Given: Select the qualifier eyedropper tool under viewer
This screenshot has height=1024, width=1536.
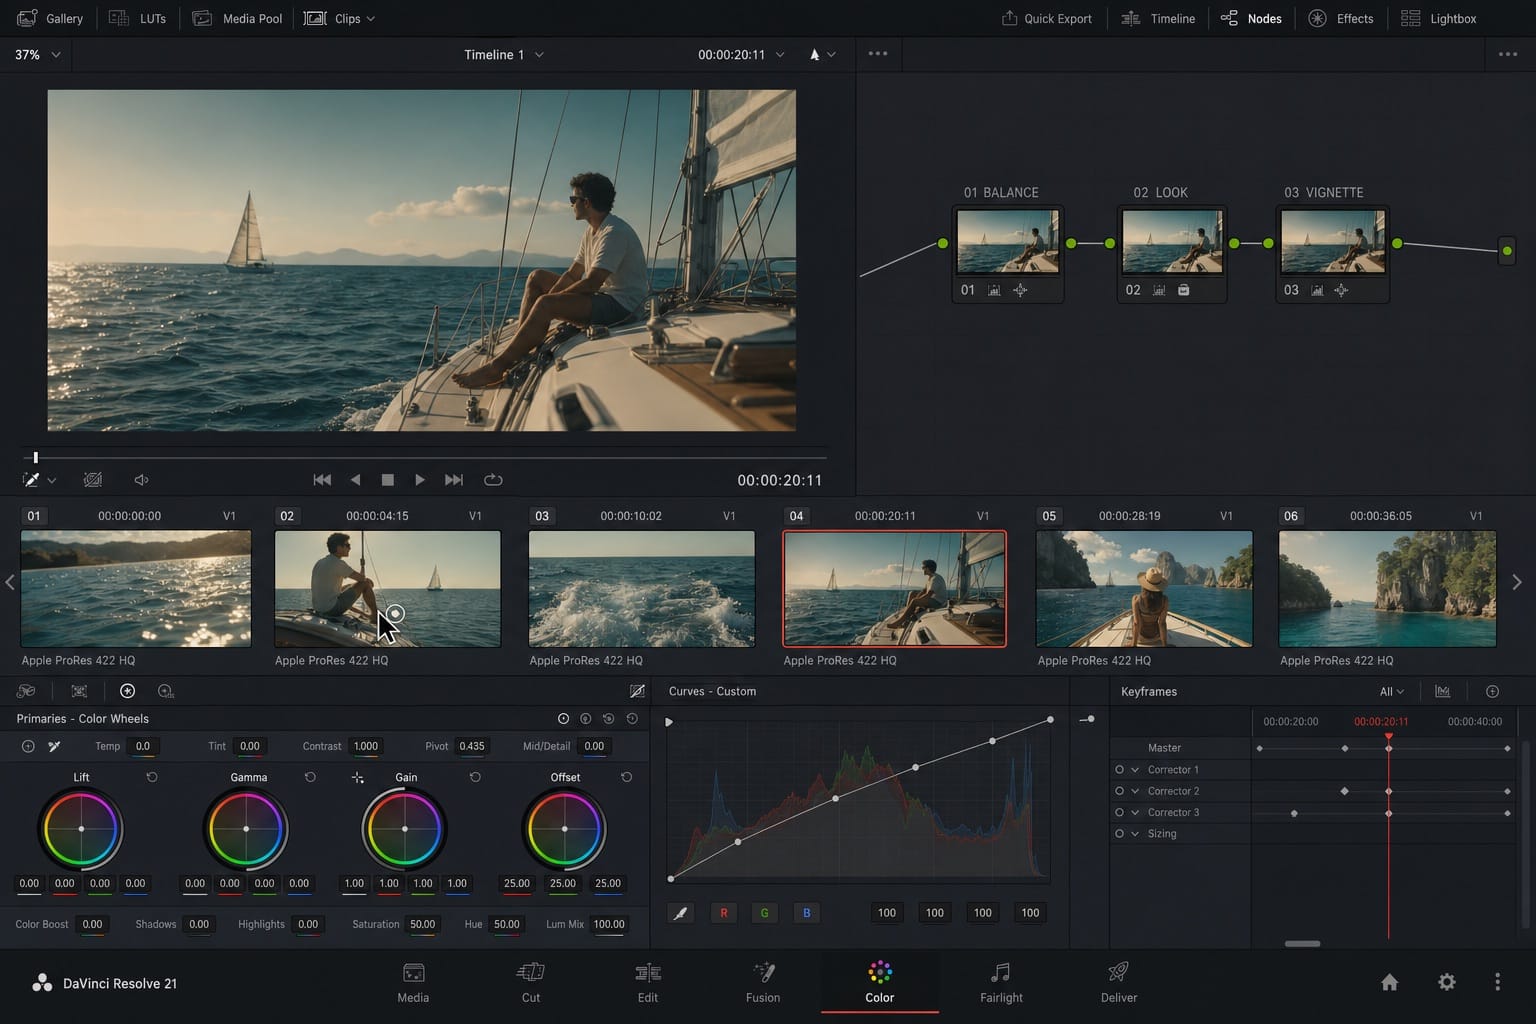Looking at the screenshot, I should [x=31, y=480].
